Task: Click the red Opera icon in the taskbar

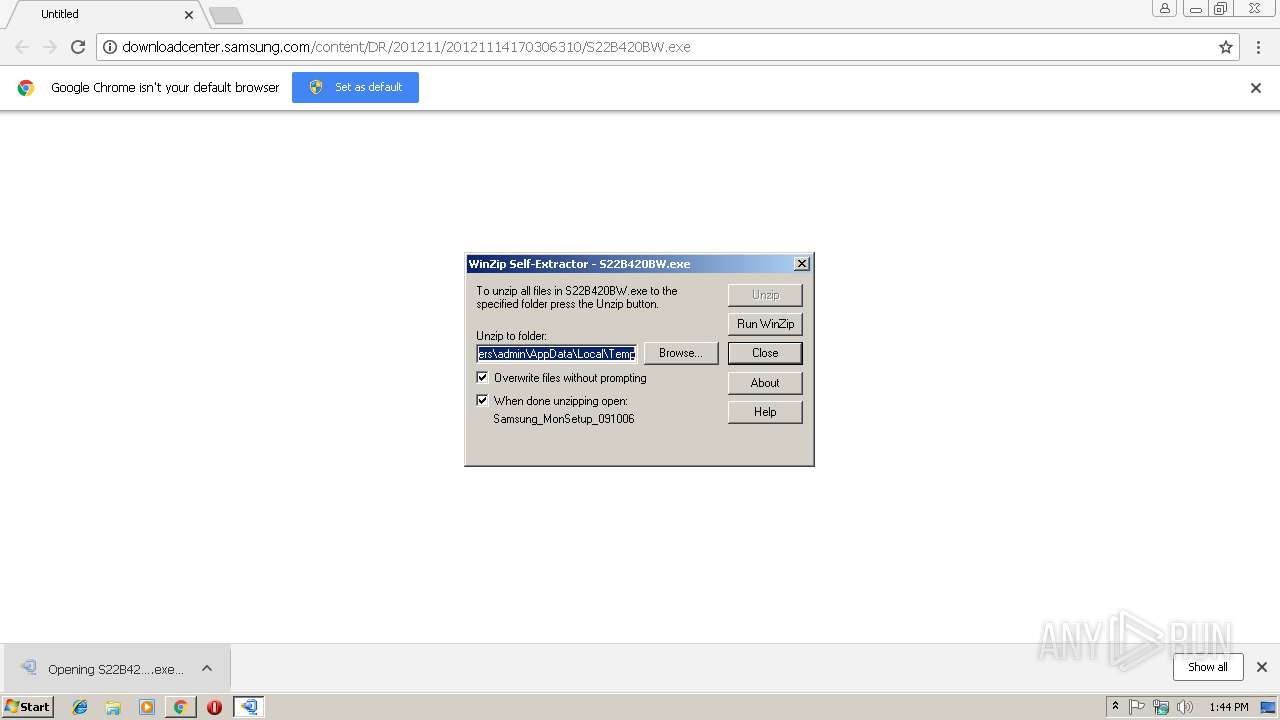Action: tap(214, 707)
